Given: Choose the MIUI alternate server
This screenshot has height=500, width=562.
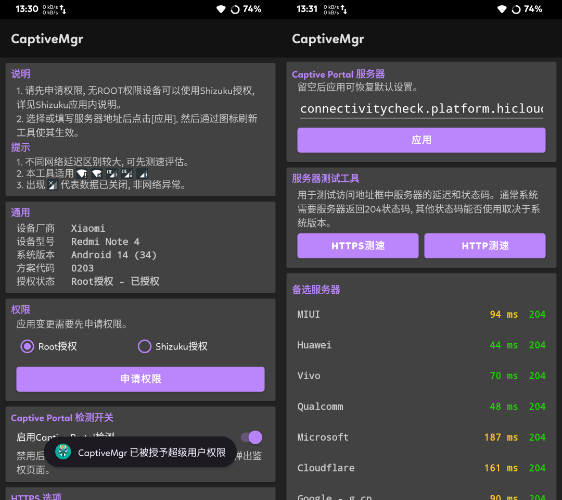Looking at the screenshot, I should tap(422, 315).
